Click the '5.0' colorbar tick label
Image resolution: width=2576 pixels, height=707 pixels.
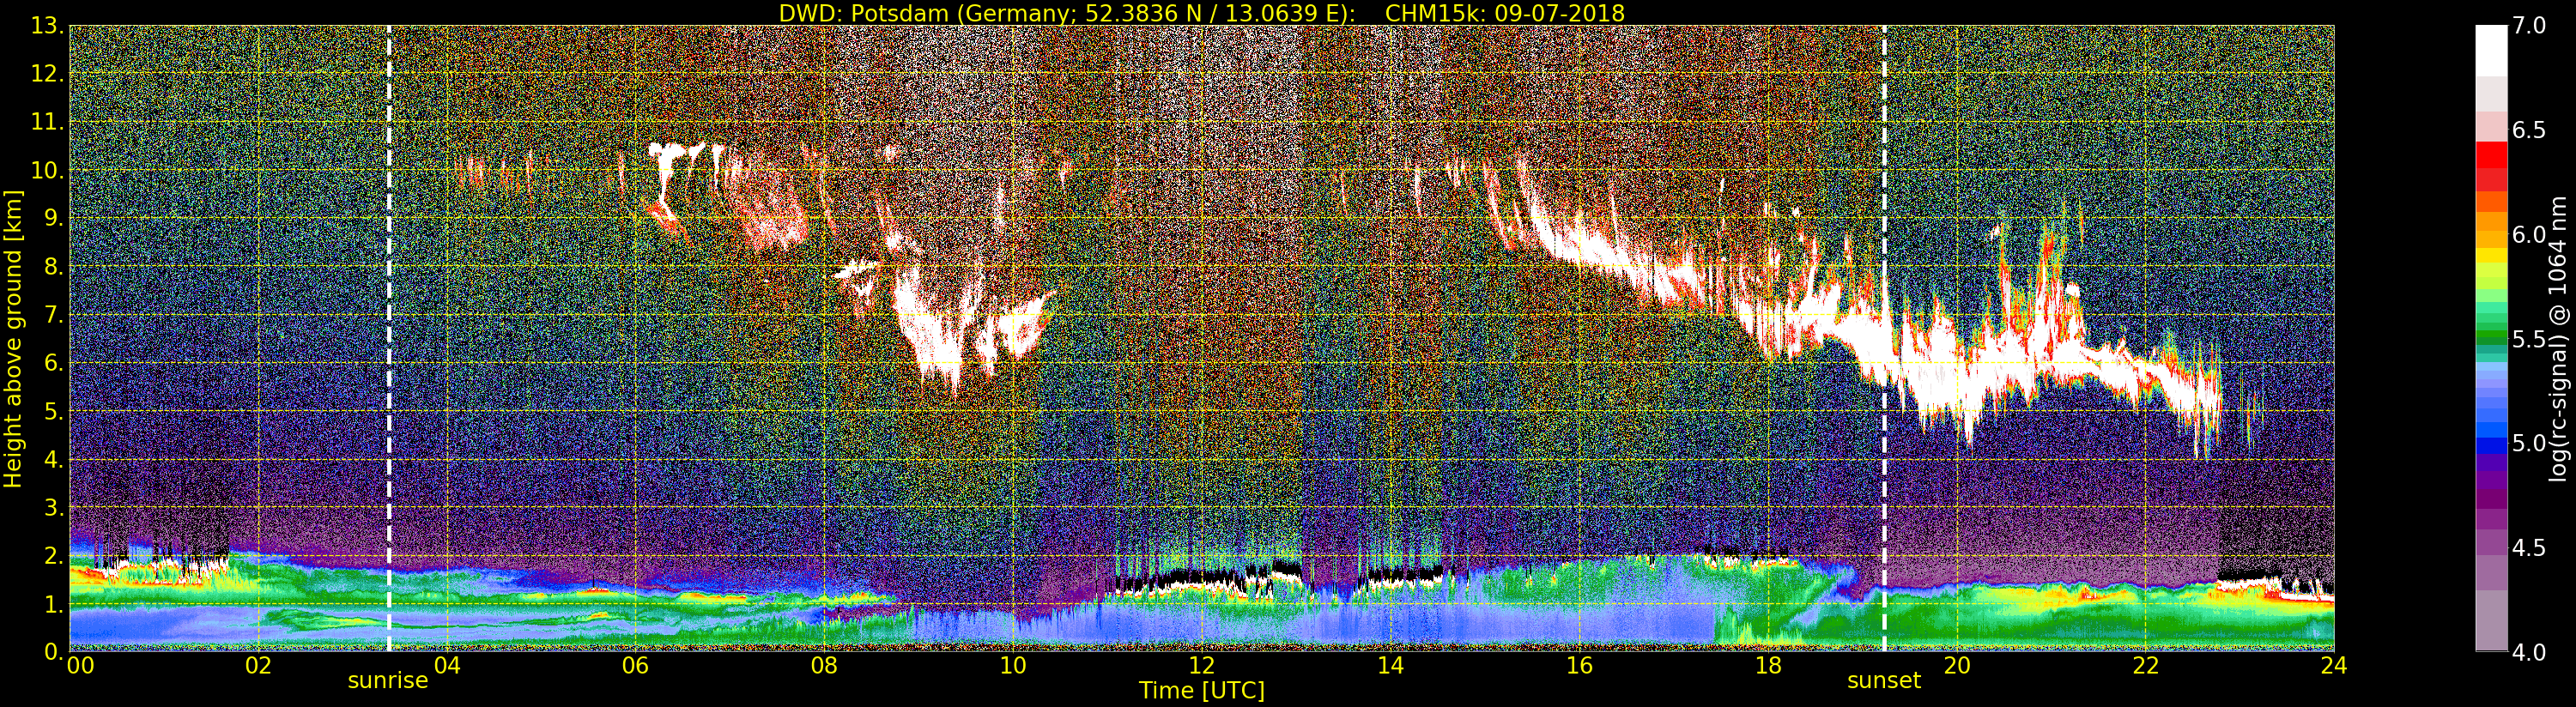2529,443
